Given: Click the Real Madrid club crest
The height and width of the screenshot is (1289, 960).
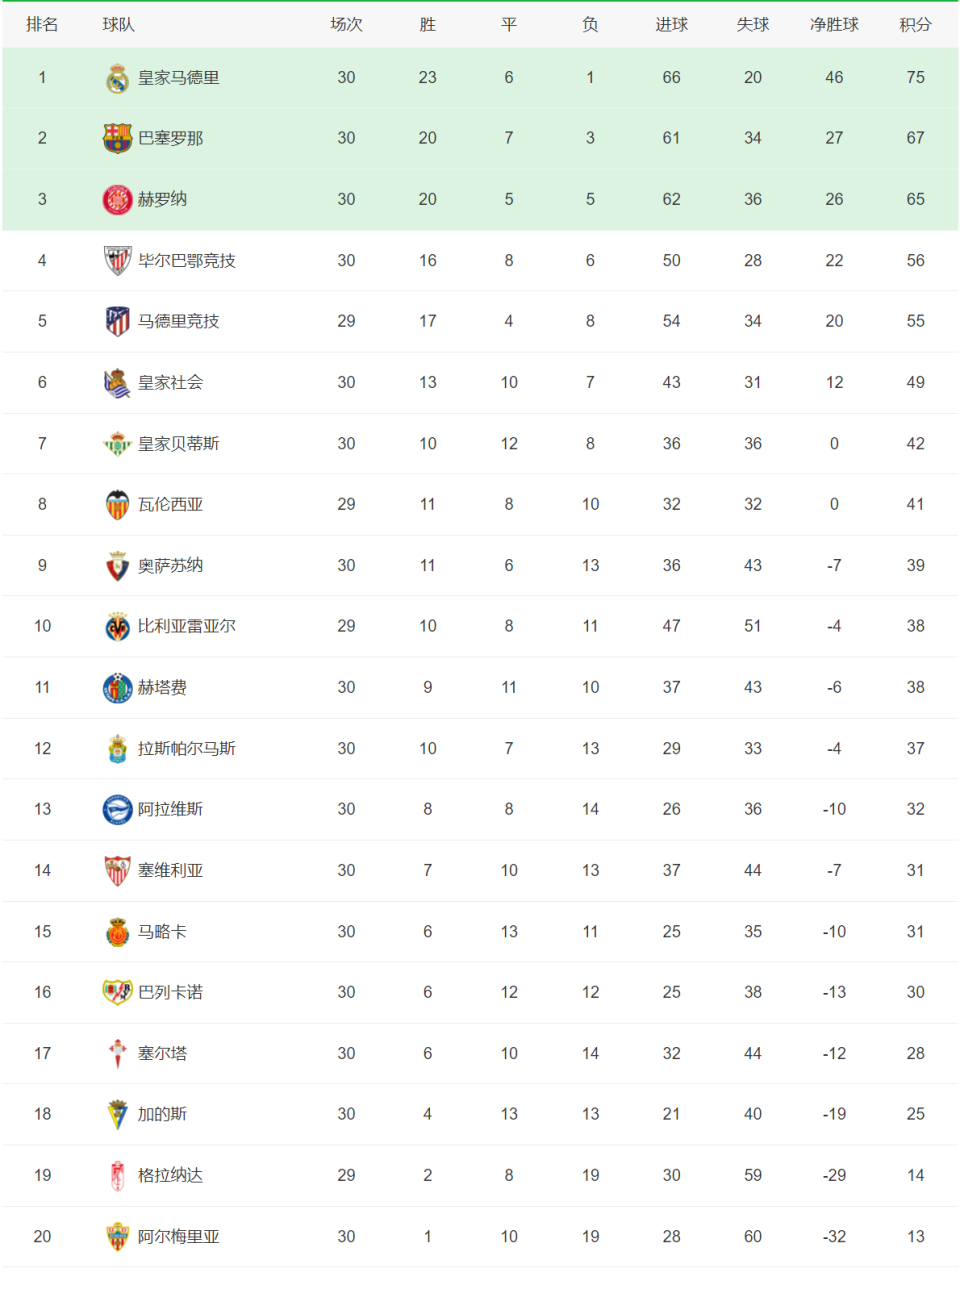Looking at the screenshot, I should 117,78.
